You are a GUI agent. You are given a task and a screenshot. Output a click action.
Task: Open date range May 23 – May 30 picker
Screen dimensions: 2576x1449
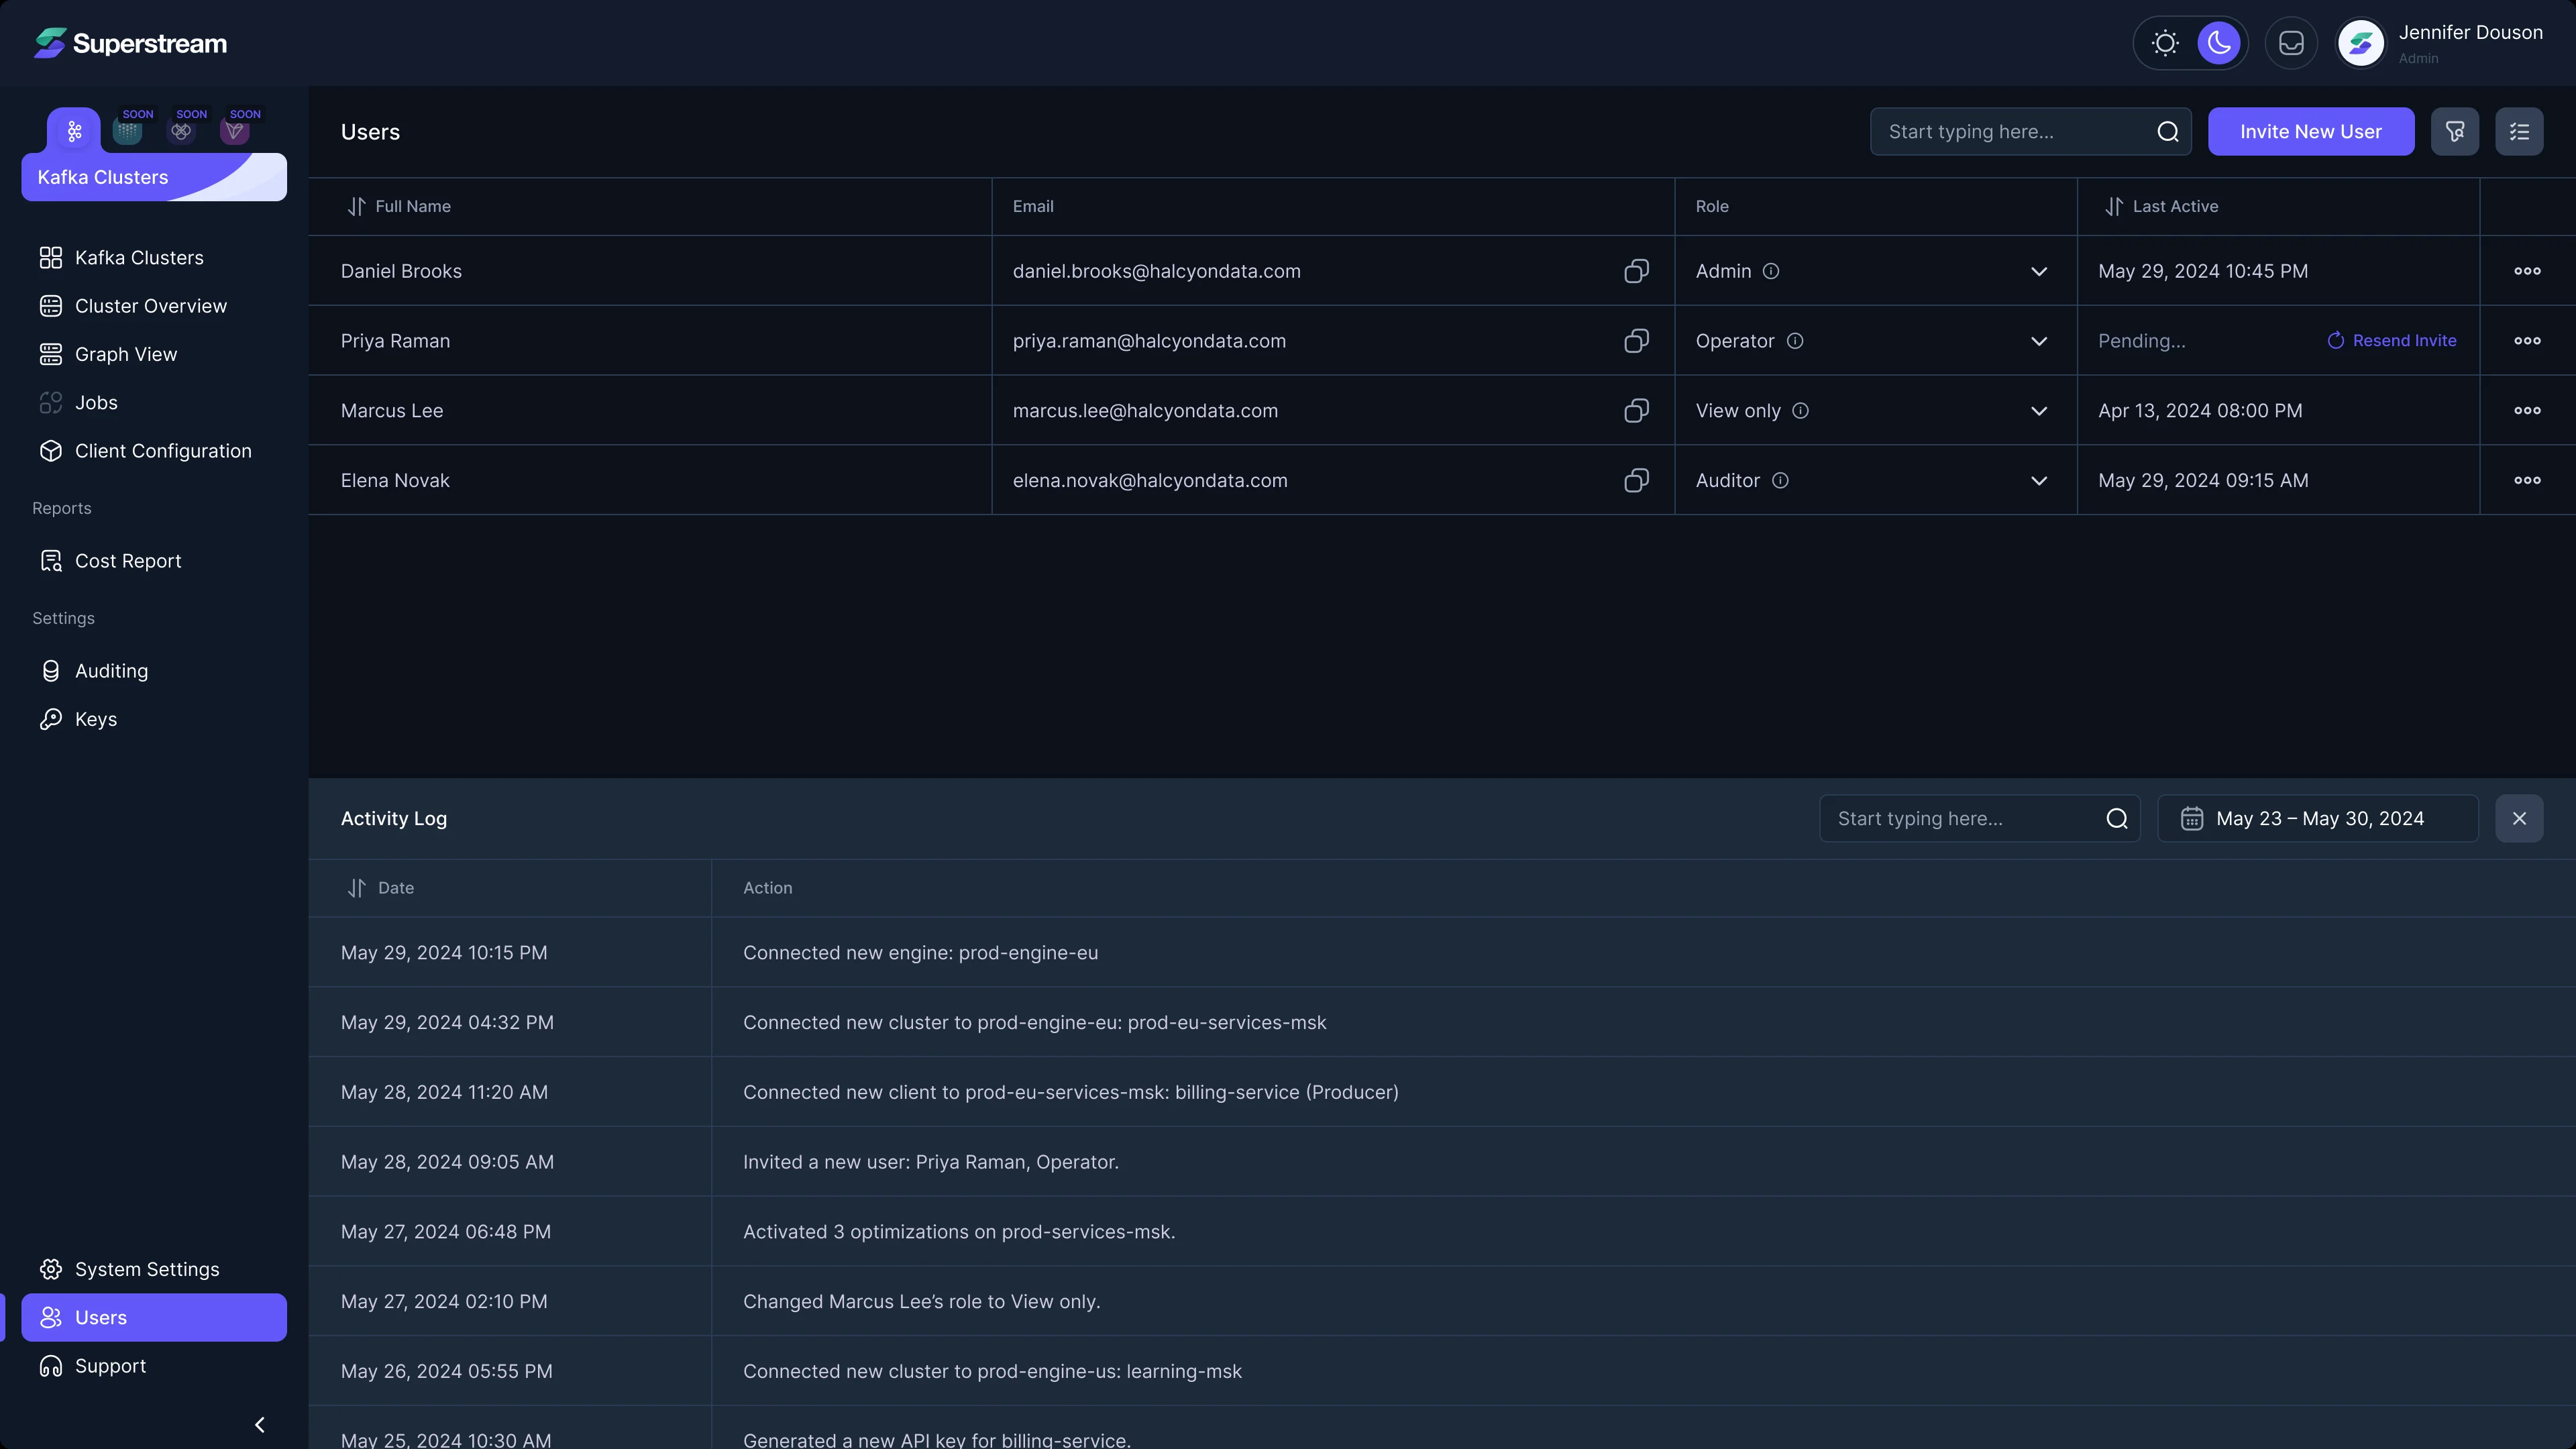[x=2317, y=819]
